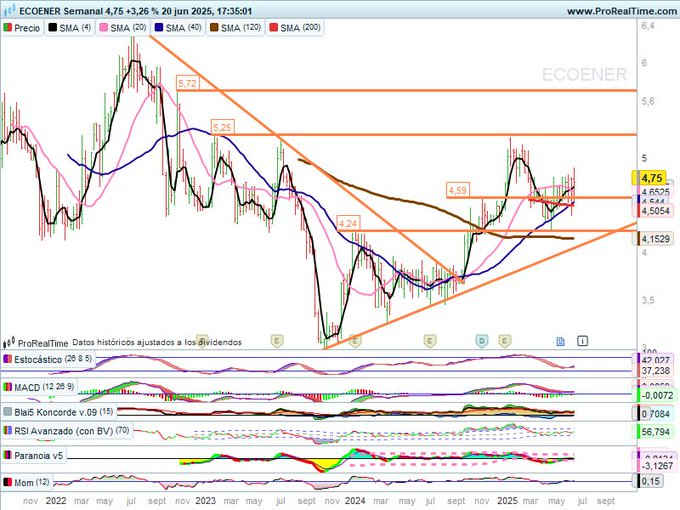
Task: Open the Estocástico (26 8 5) settings label
Action: (x=53, y=360)
